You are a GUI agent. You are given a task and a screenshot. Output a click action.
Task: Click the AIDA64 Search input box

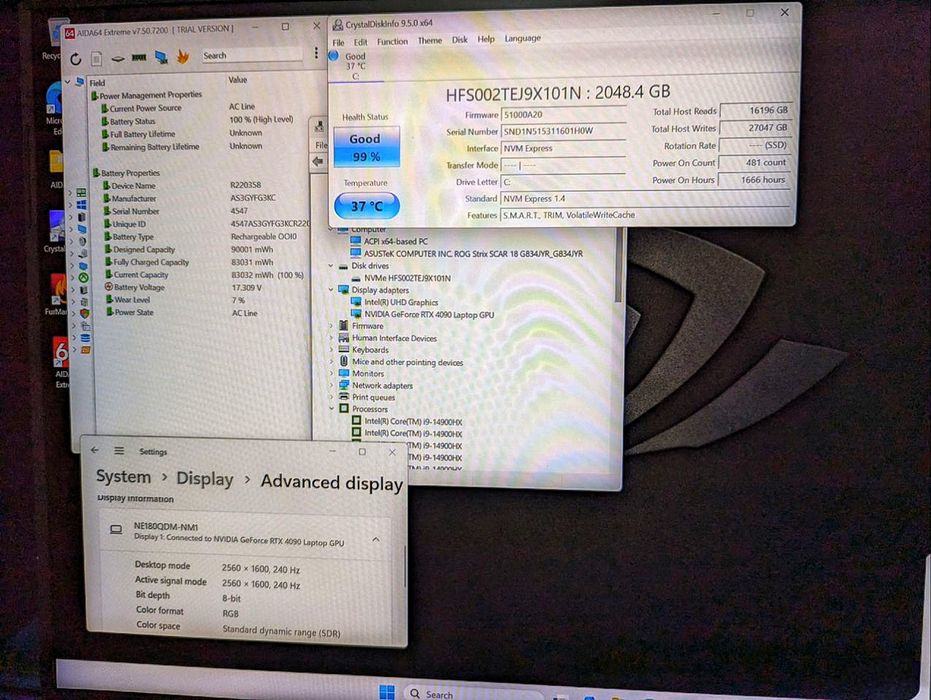click(251, 55)
